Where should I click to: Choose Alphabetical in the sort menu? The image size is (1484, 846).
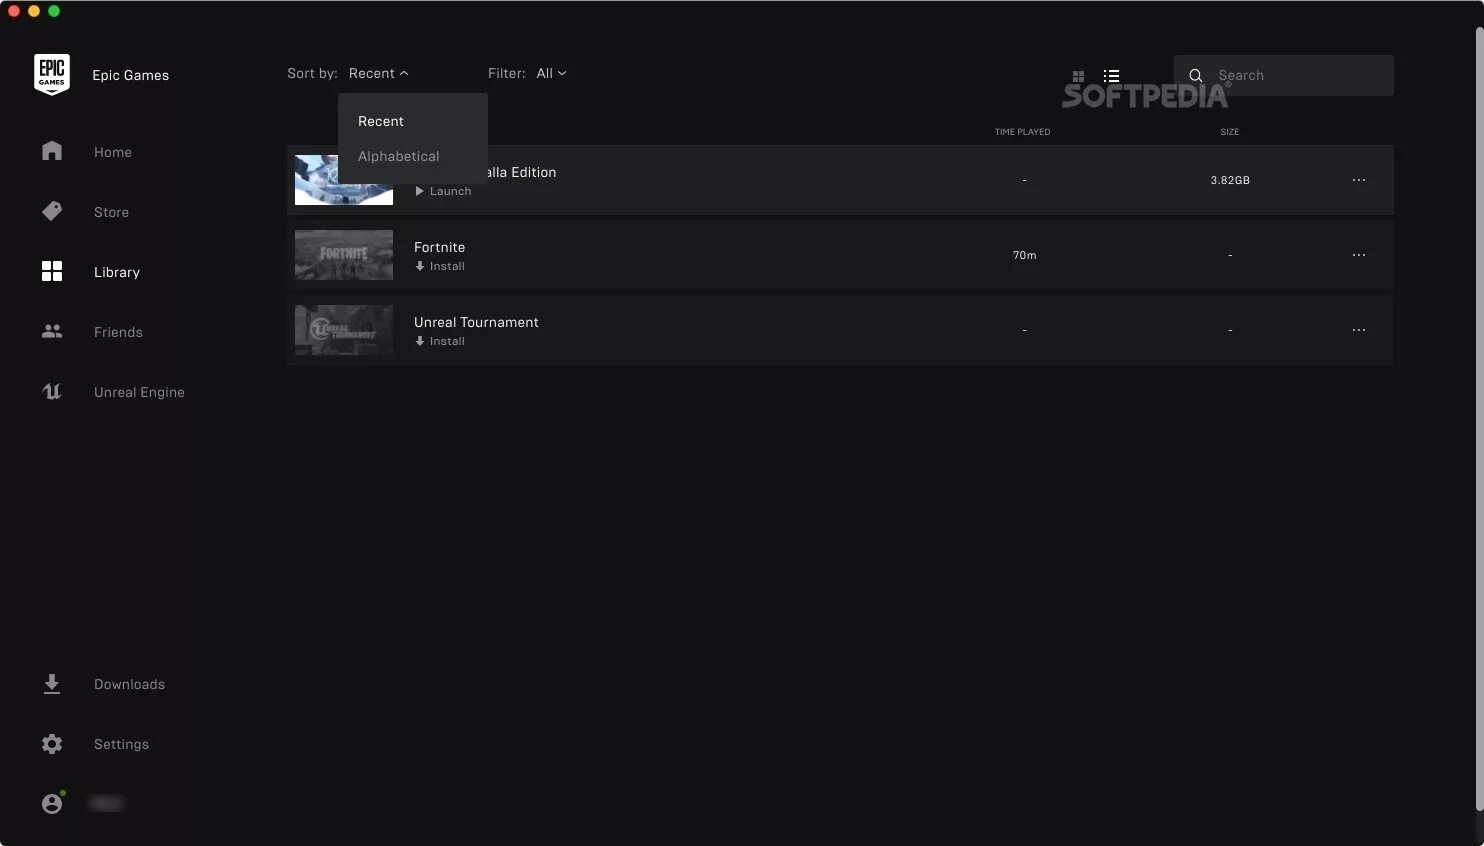[398, 156]
